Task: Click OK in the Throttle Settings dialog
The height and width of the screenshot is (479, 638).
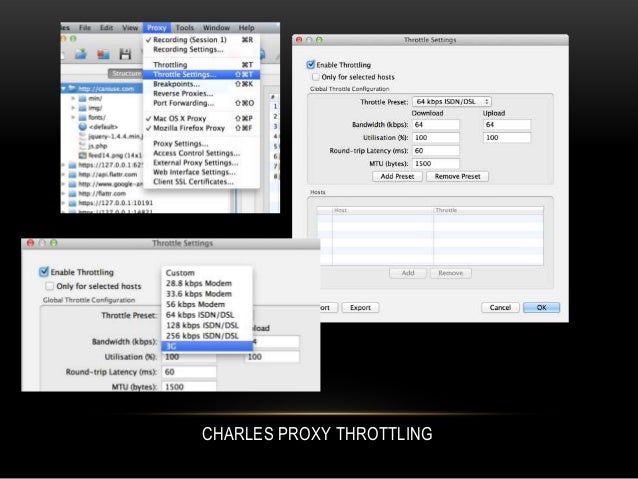Action: [x=542, y=307]
